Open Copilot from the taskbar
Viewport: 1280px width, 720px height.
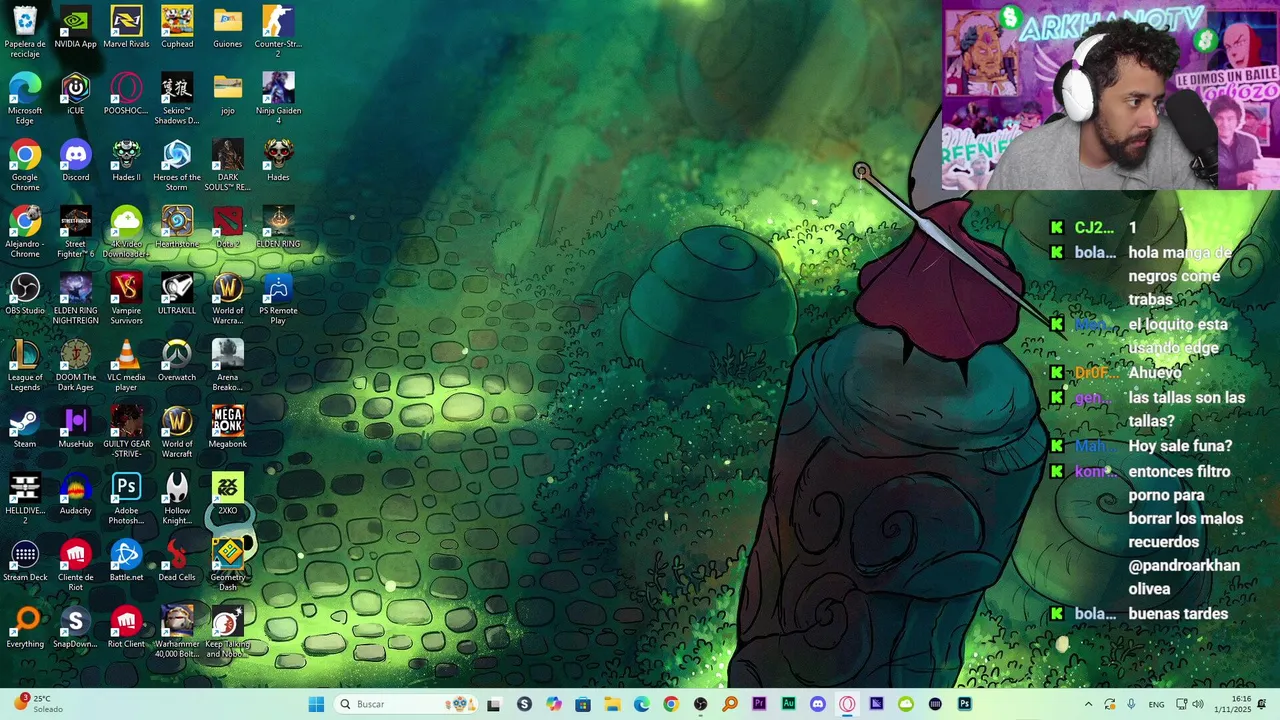[554, 704]
